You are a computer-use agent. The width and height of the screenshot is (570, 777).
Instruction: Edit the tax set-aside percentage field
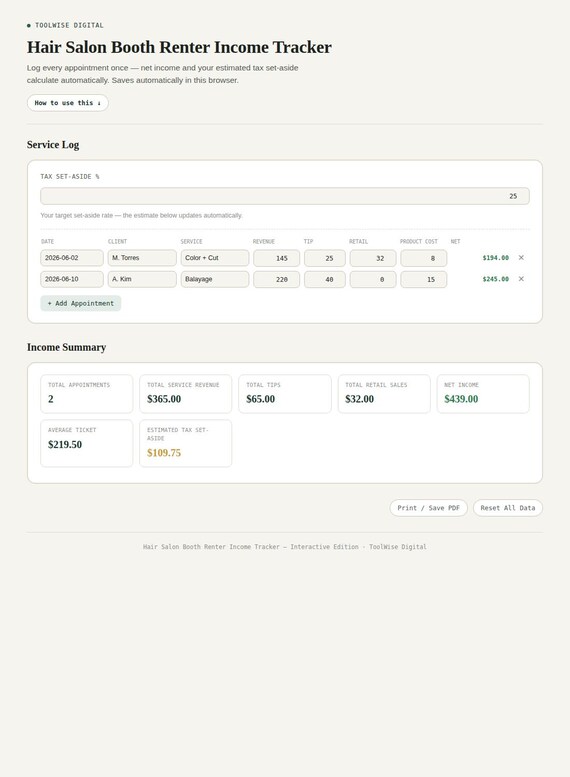[285, 196]
